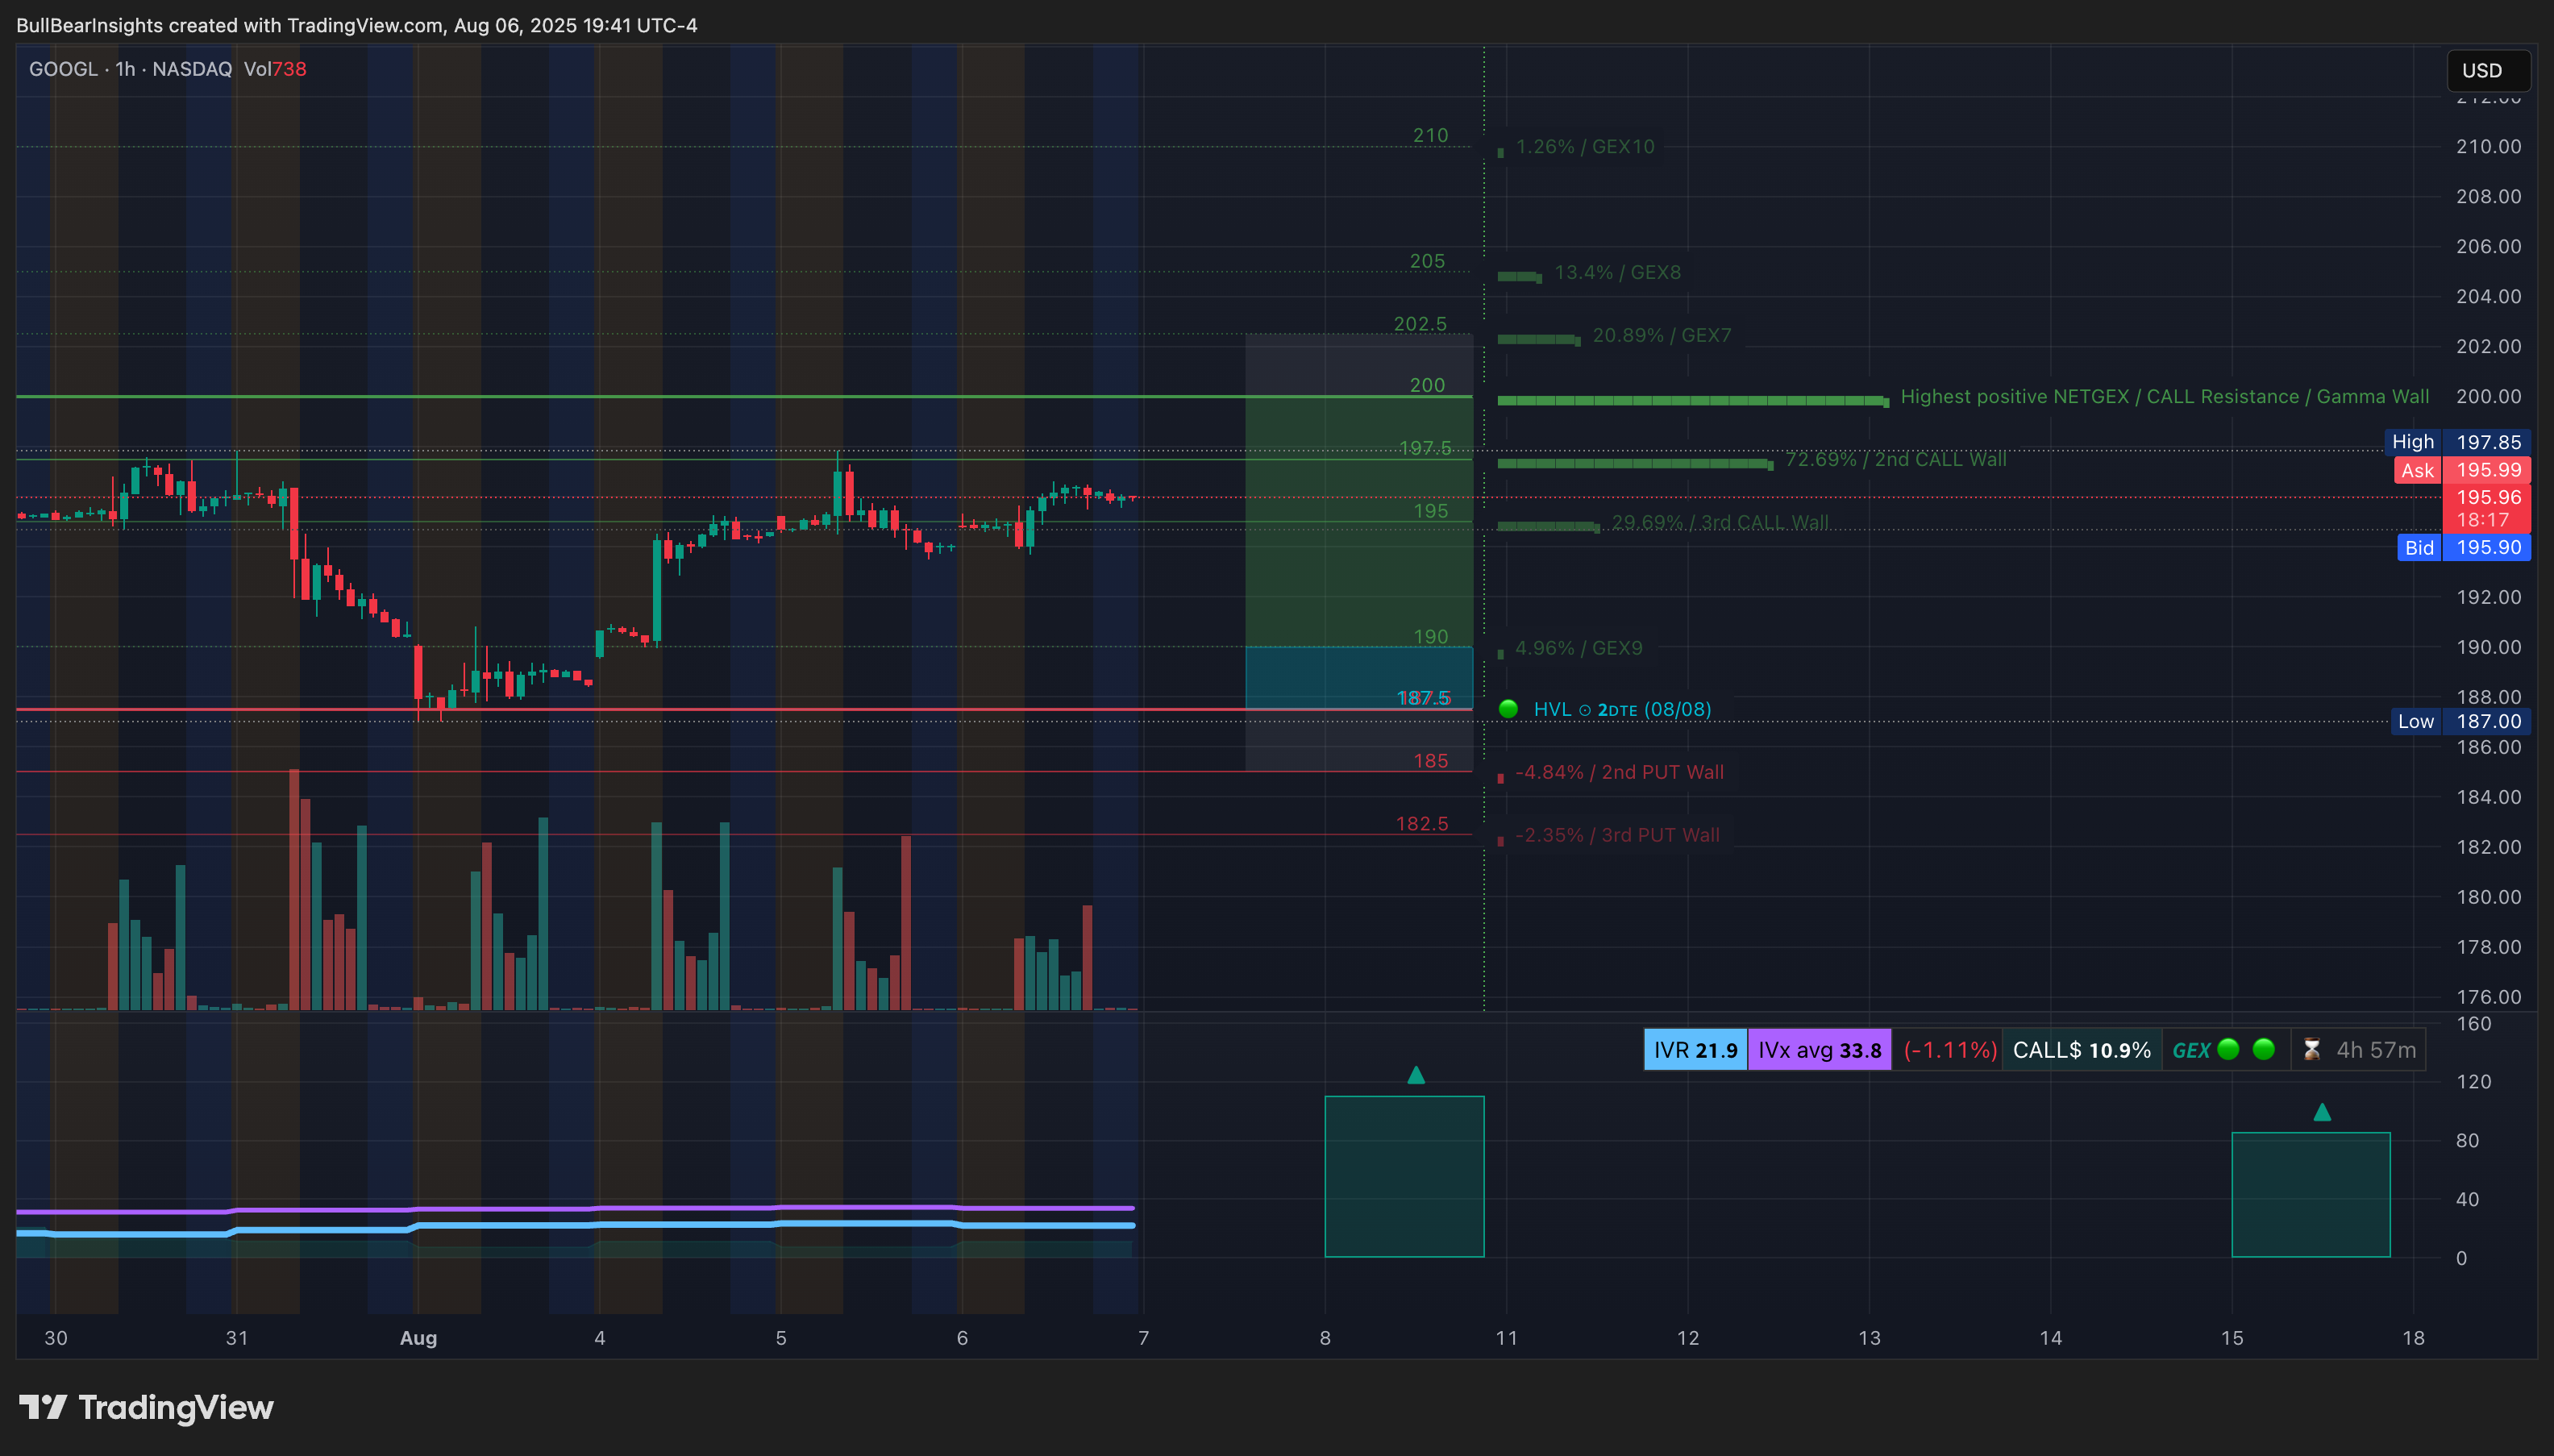The width and height of the screenshot is (2554, 1456).
Task: Click the USD currency button
Action: [x=2487, y=70]
